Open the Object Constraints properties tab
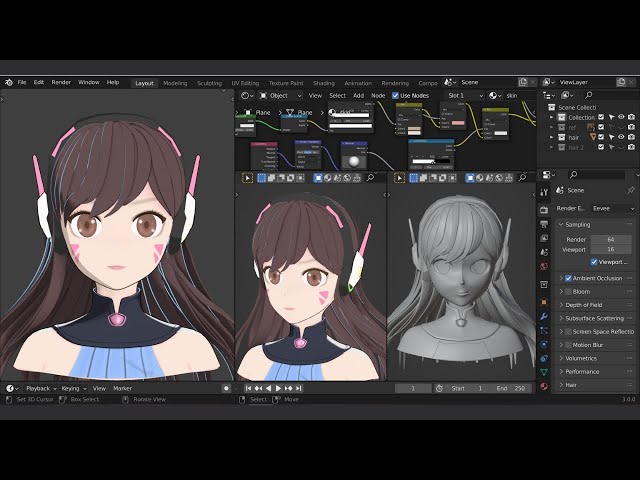This screenshot has width=640, height=480. pos(544,358)
